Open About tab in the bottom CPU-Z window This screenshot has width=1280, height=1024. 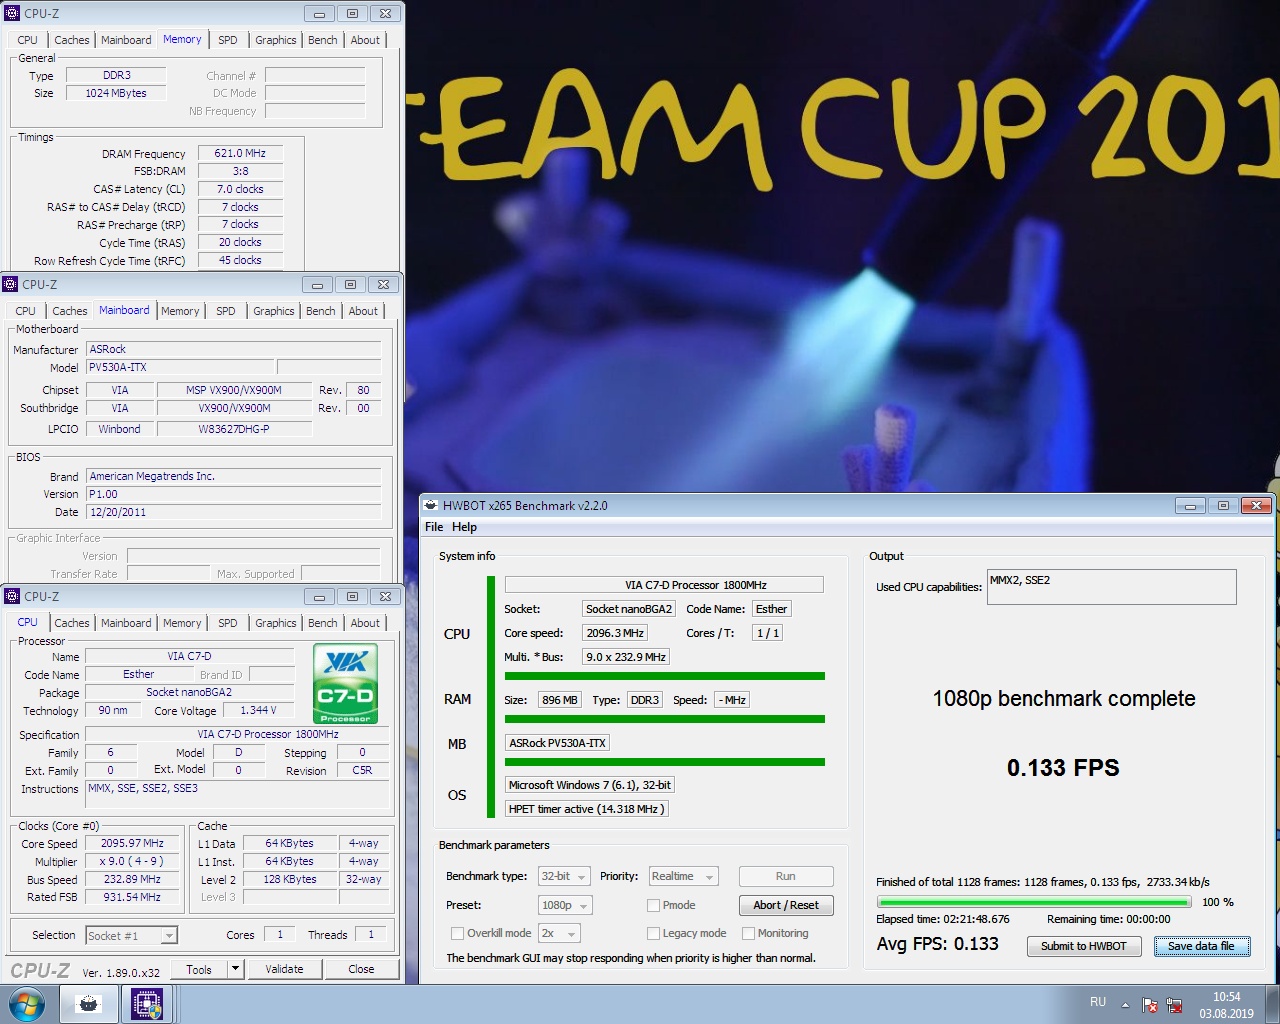(x=365, y=623)
